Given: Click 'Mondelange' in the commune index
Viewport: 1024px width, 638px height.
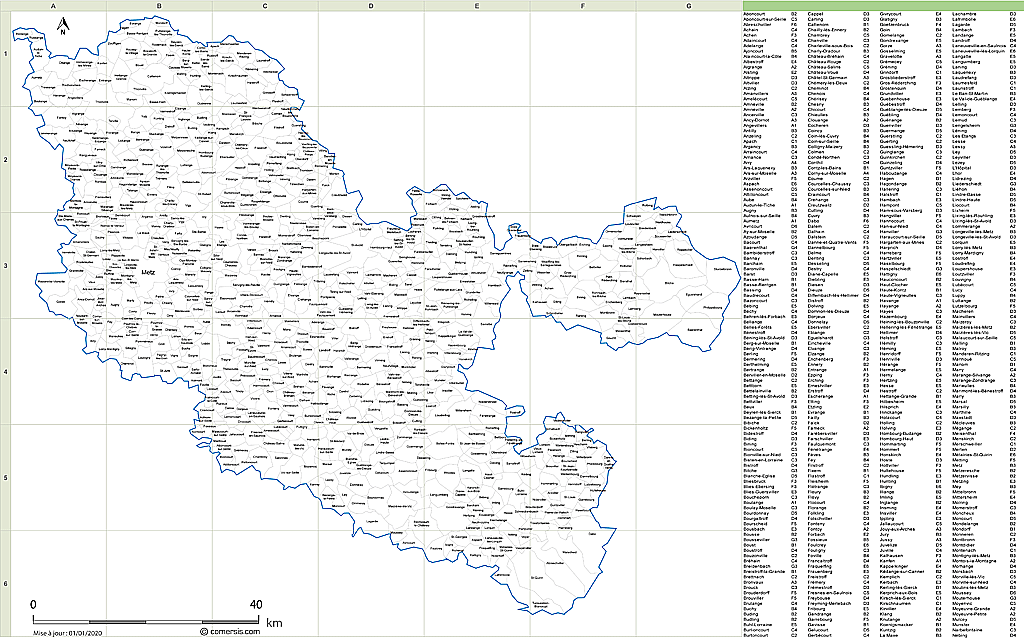Looking at the screenshot, I should pos(965,524).
